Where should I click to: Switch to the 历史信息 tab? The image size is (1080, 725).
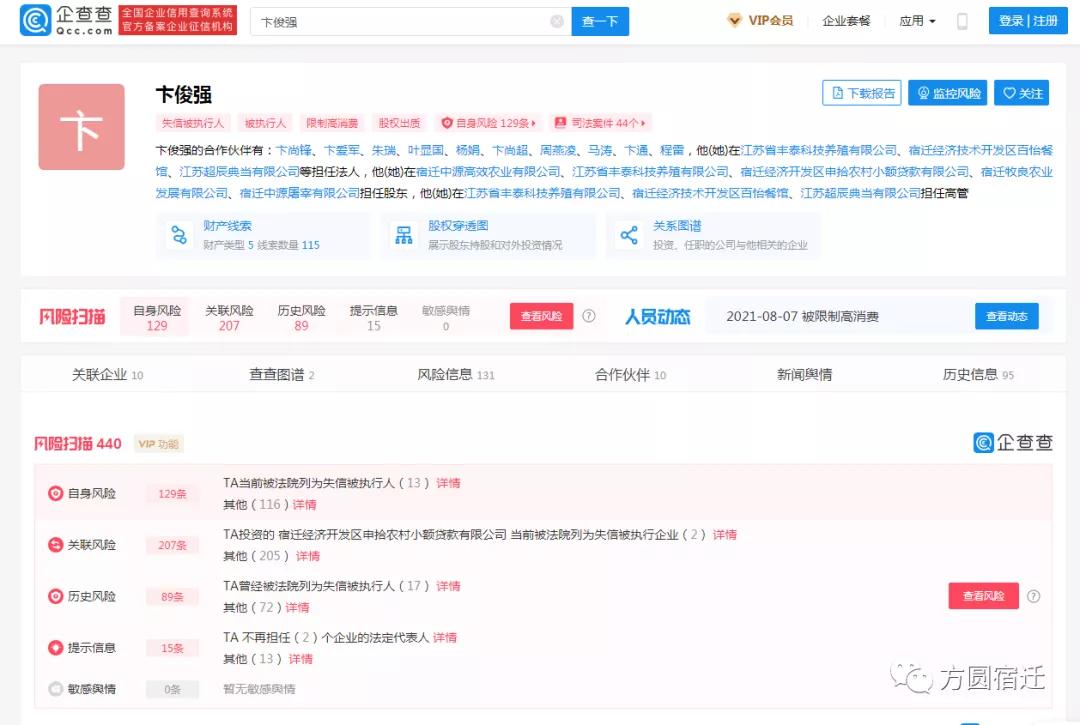(978, 375)
